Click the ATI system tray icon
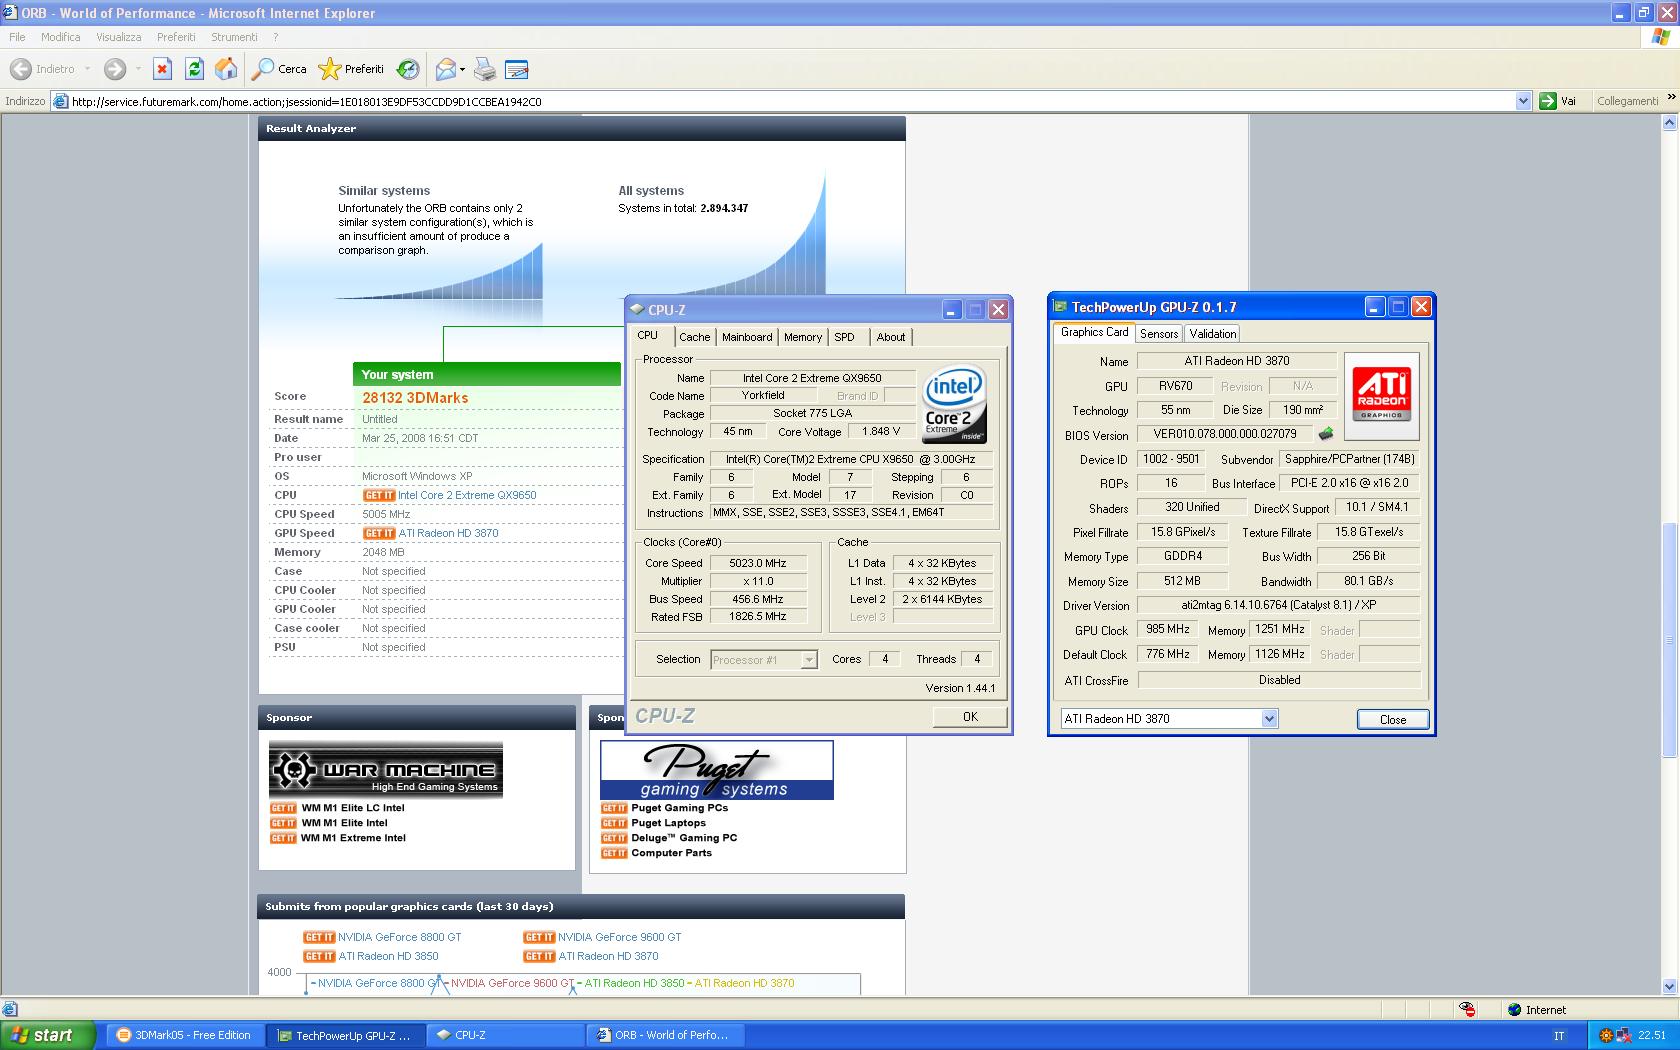1680x1050 pixels. [1606, 1035]
